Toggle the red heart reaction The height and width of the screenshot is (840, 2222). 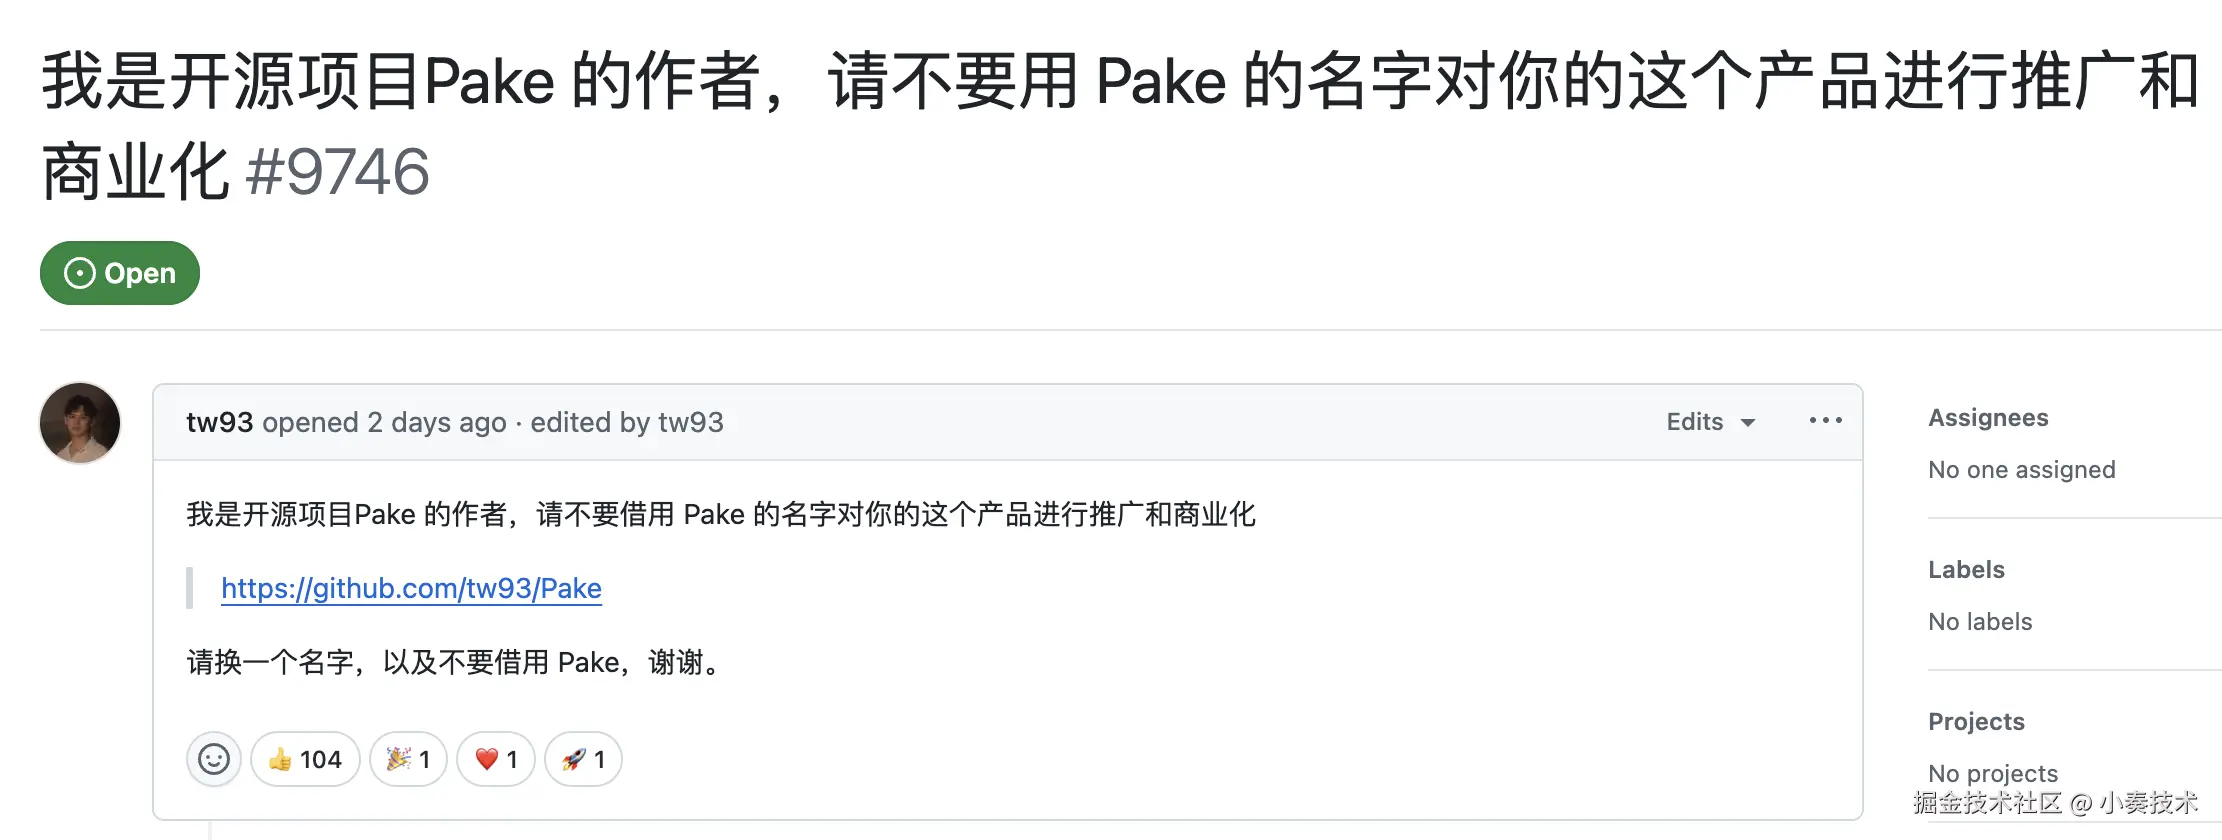pyautogui.click(x=496, y=759)
